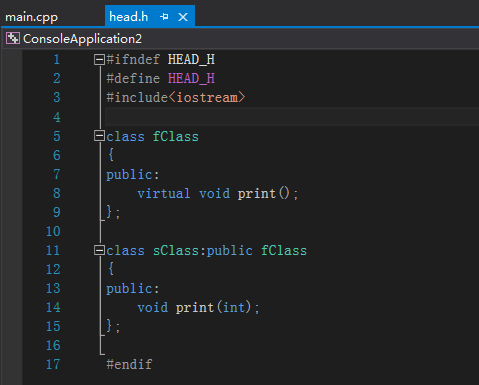
Task: Click the class keyword on line 11
Action: click(x=125, y=251)
